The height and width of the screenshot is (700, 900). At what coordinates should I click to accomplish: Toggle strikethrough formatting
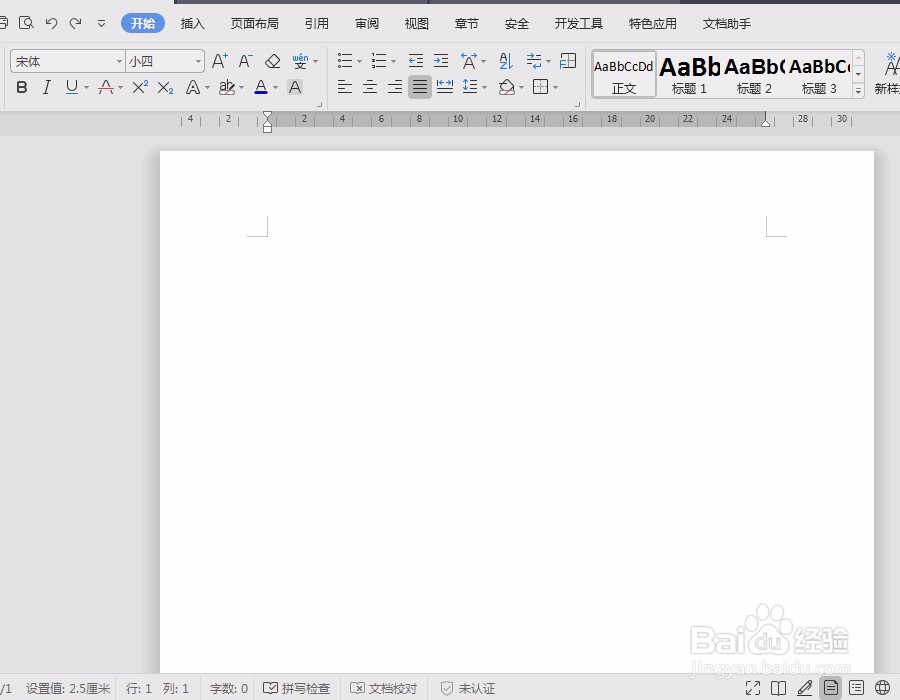106,87
